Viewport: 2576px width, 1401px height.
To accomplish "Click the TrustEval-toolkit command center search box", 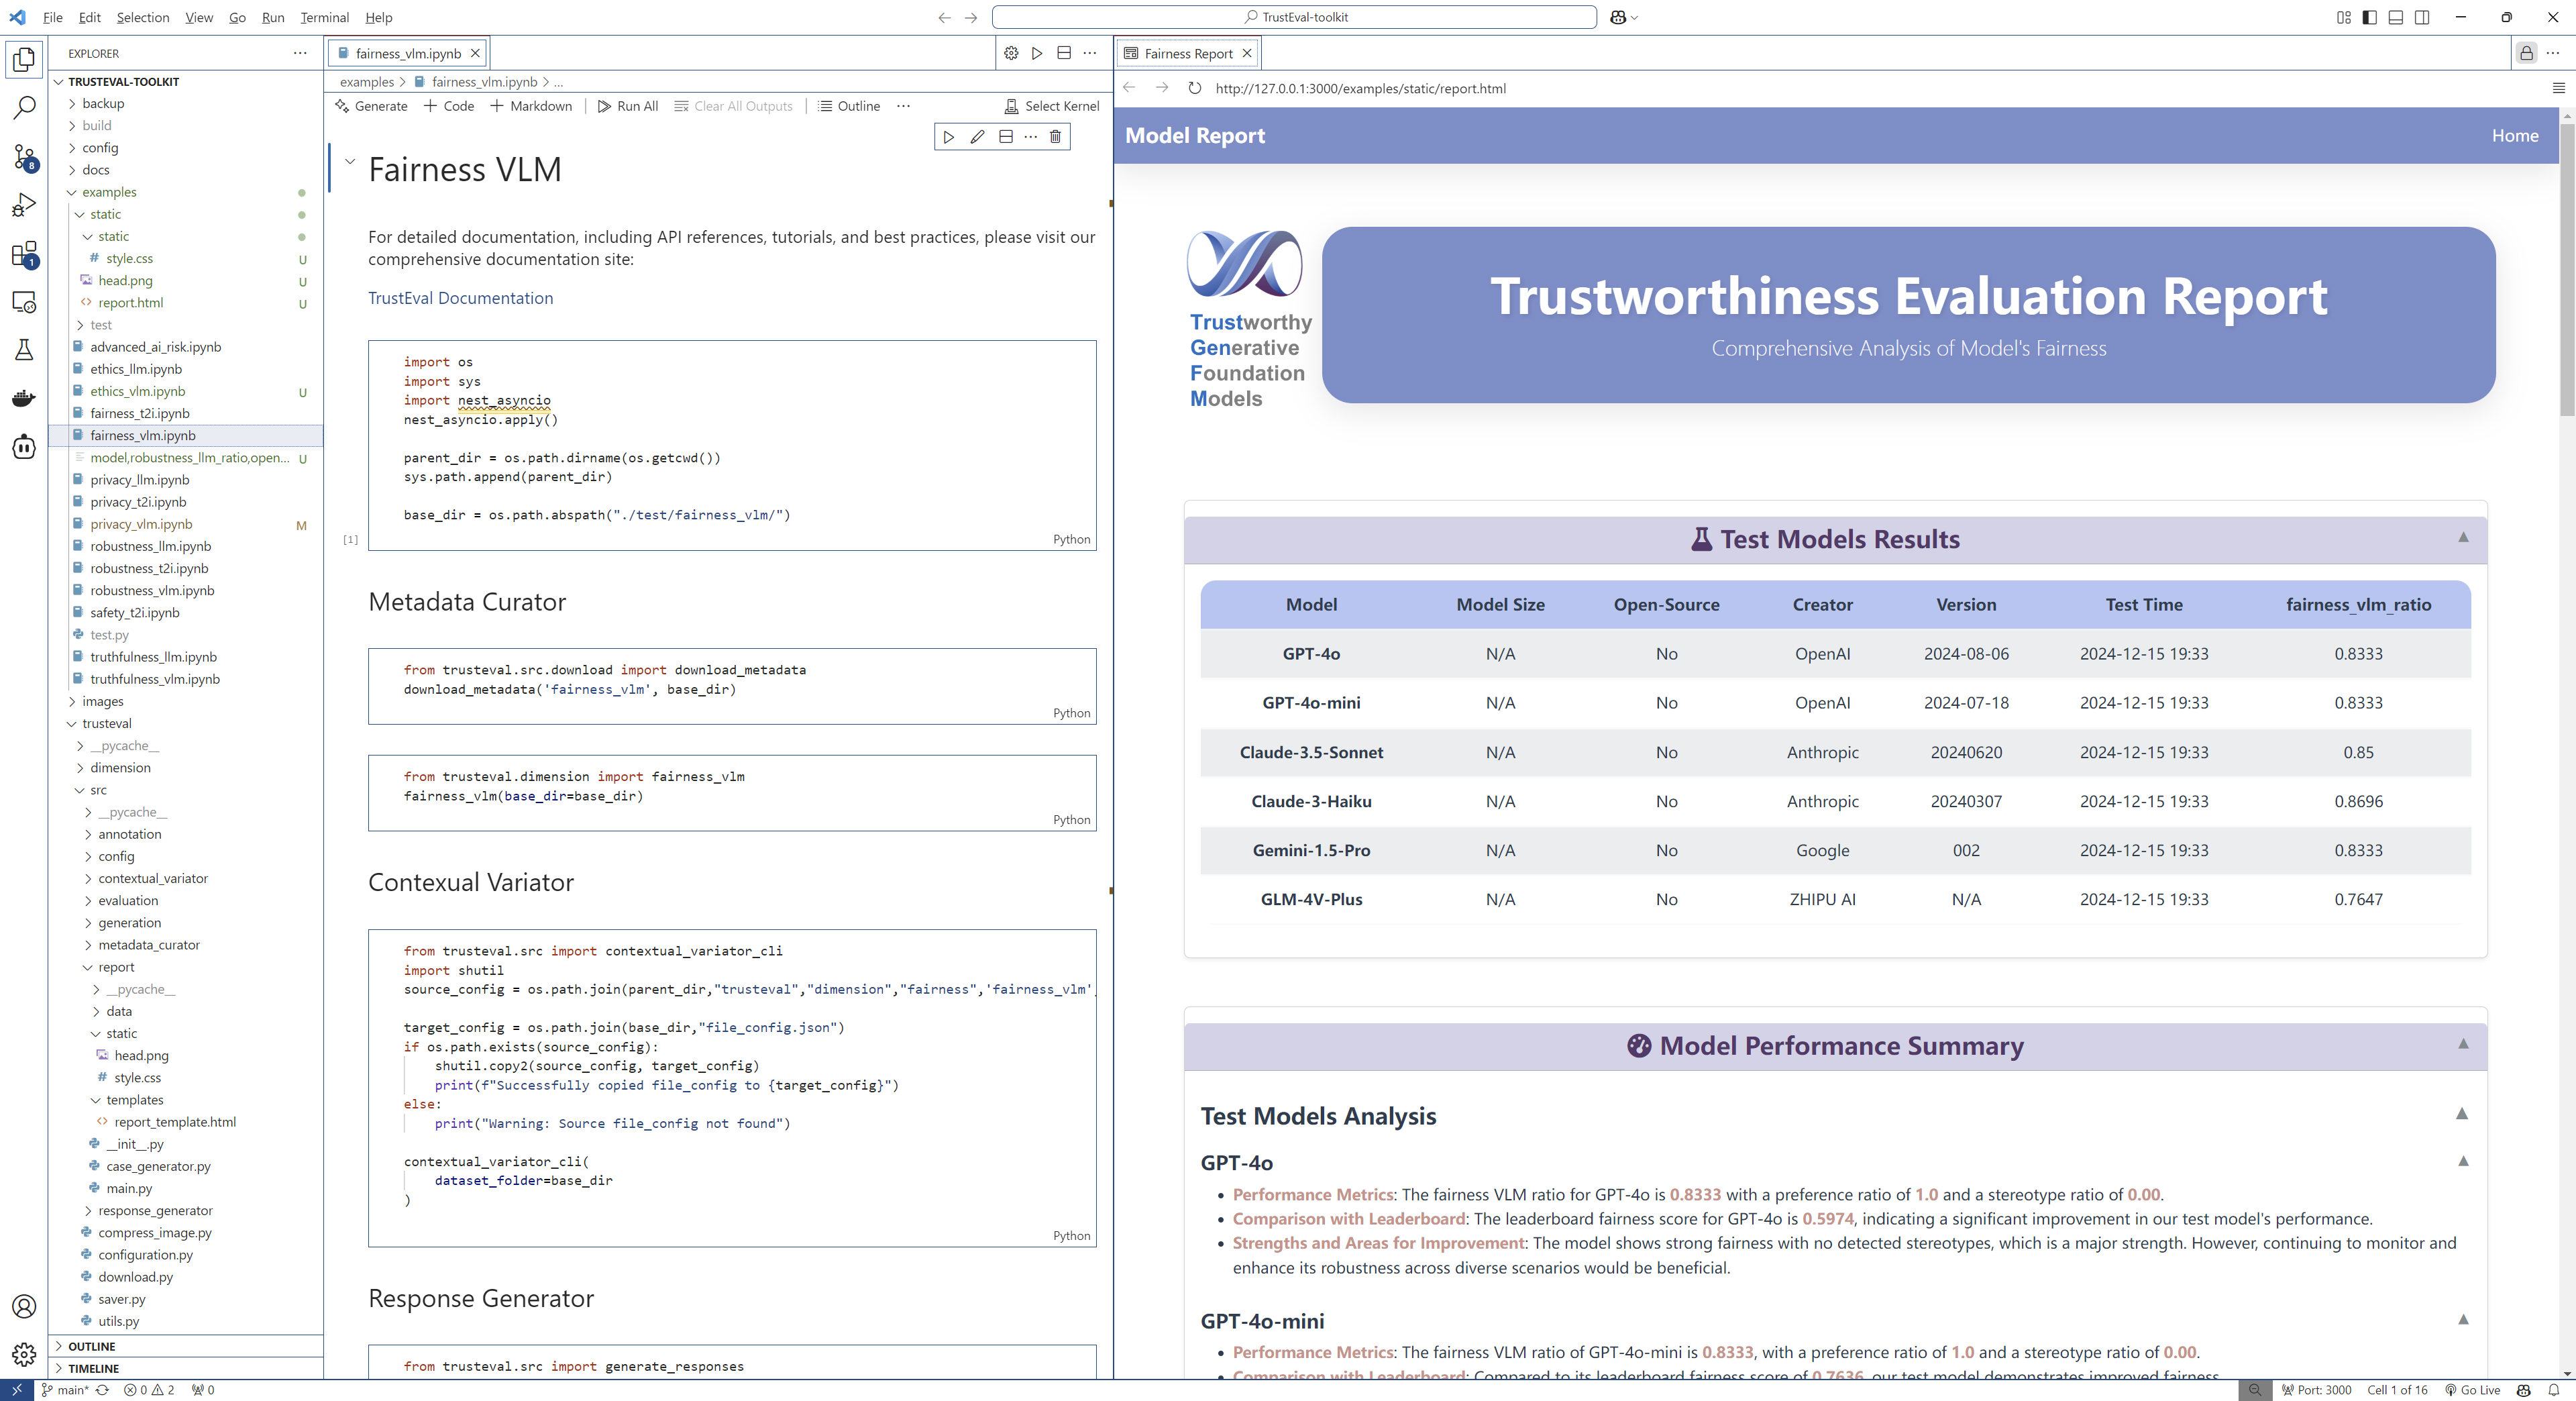I will point(1294,17).
